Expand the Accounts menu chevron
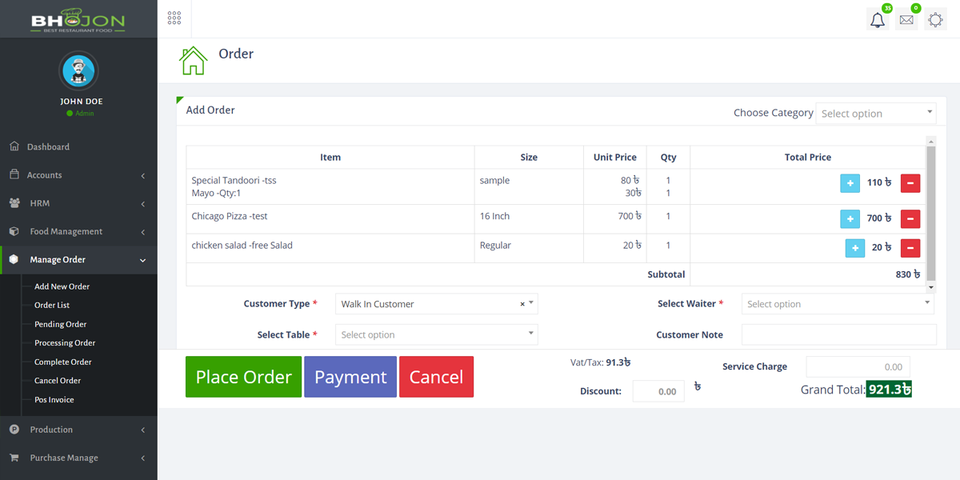This screenshot has height=480, width=960. (143, 176)
